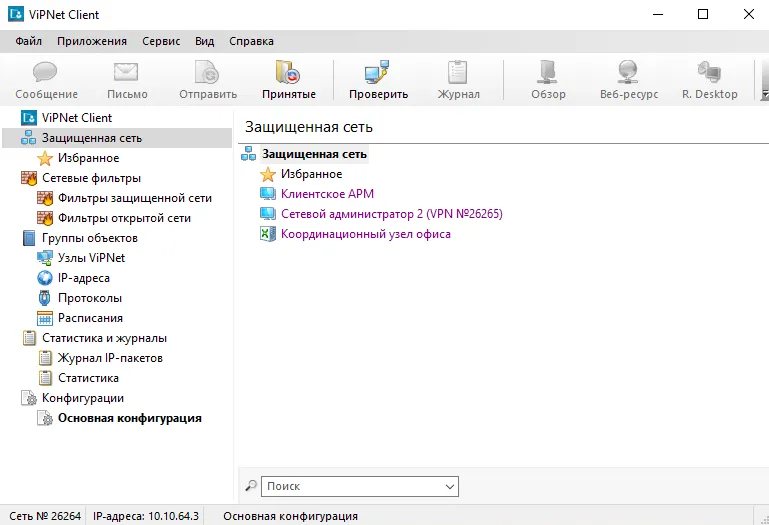Viewport: 769px width, 525px height.
Task: Click the Отправить toolbar icon
Action: [207, 73]
